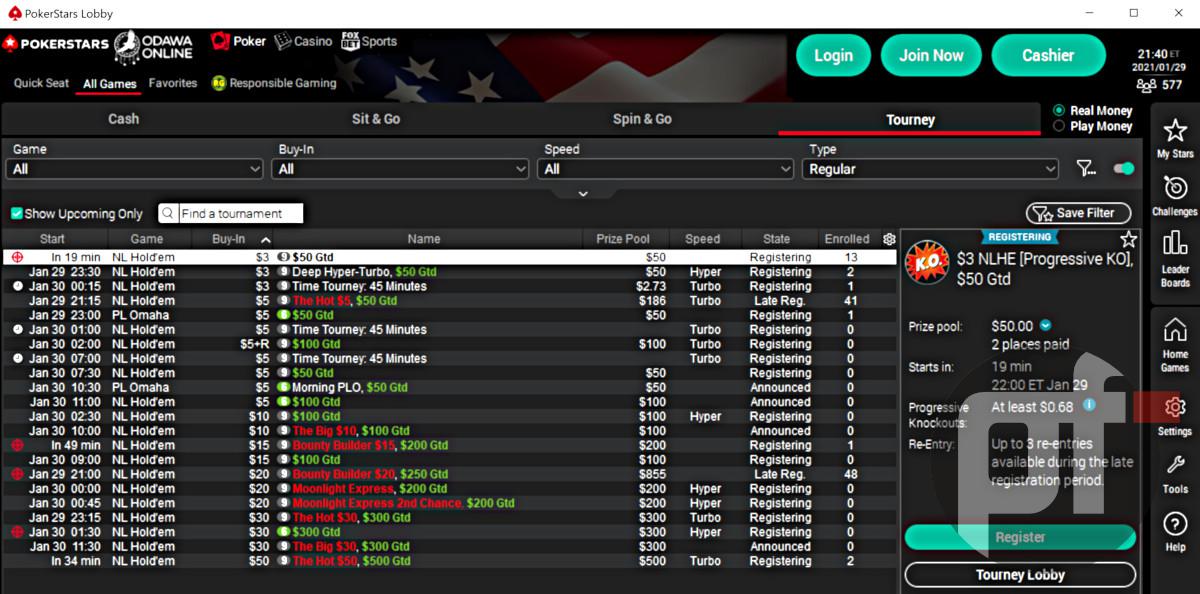Click the Join Now button

[931, 55]
